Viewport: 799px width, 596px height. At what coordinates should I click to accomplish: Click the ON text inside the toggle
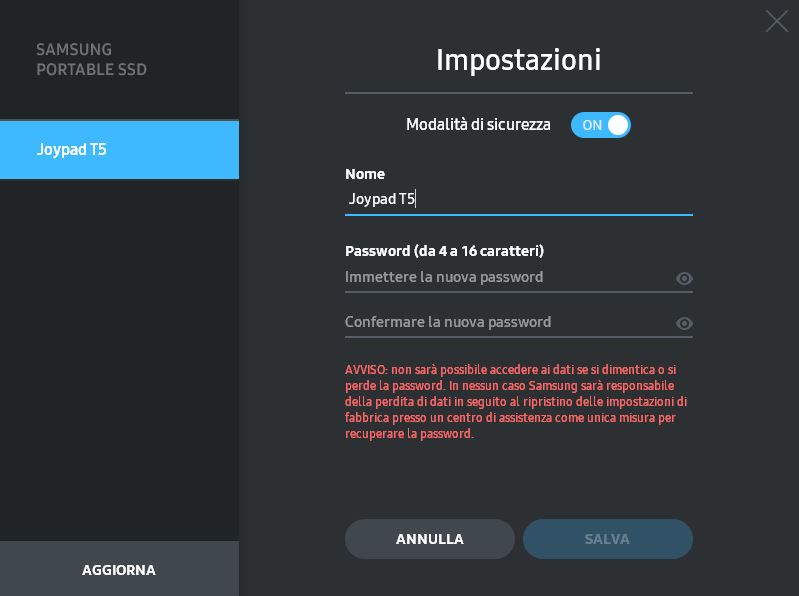[x=592, y=125]
